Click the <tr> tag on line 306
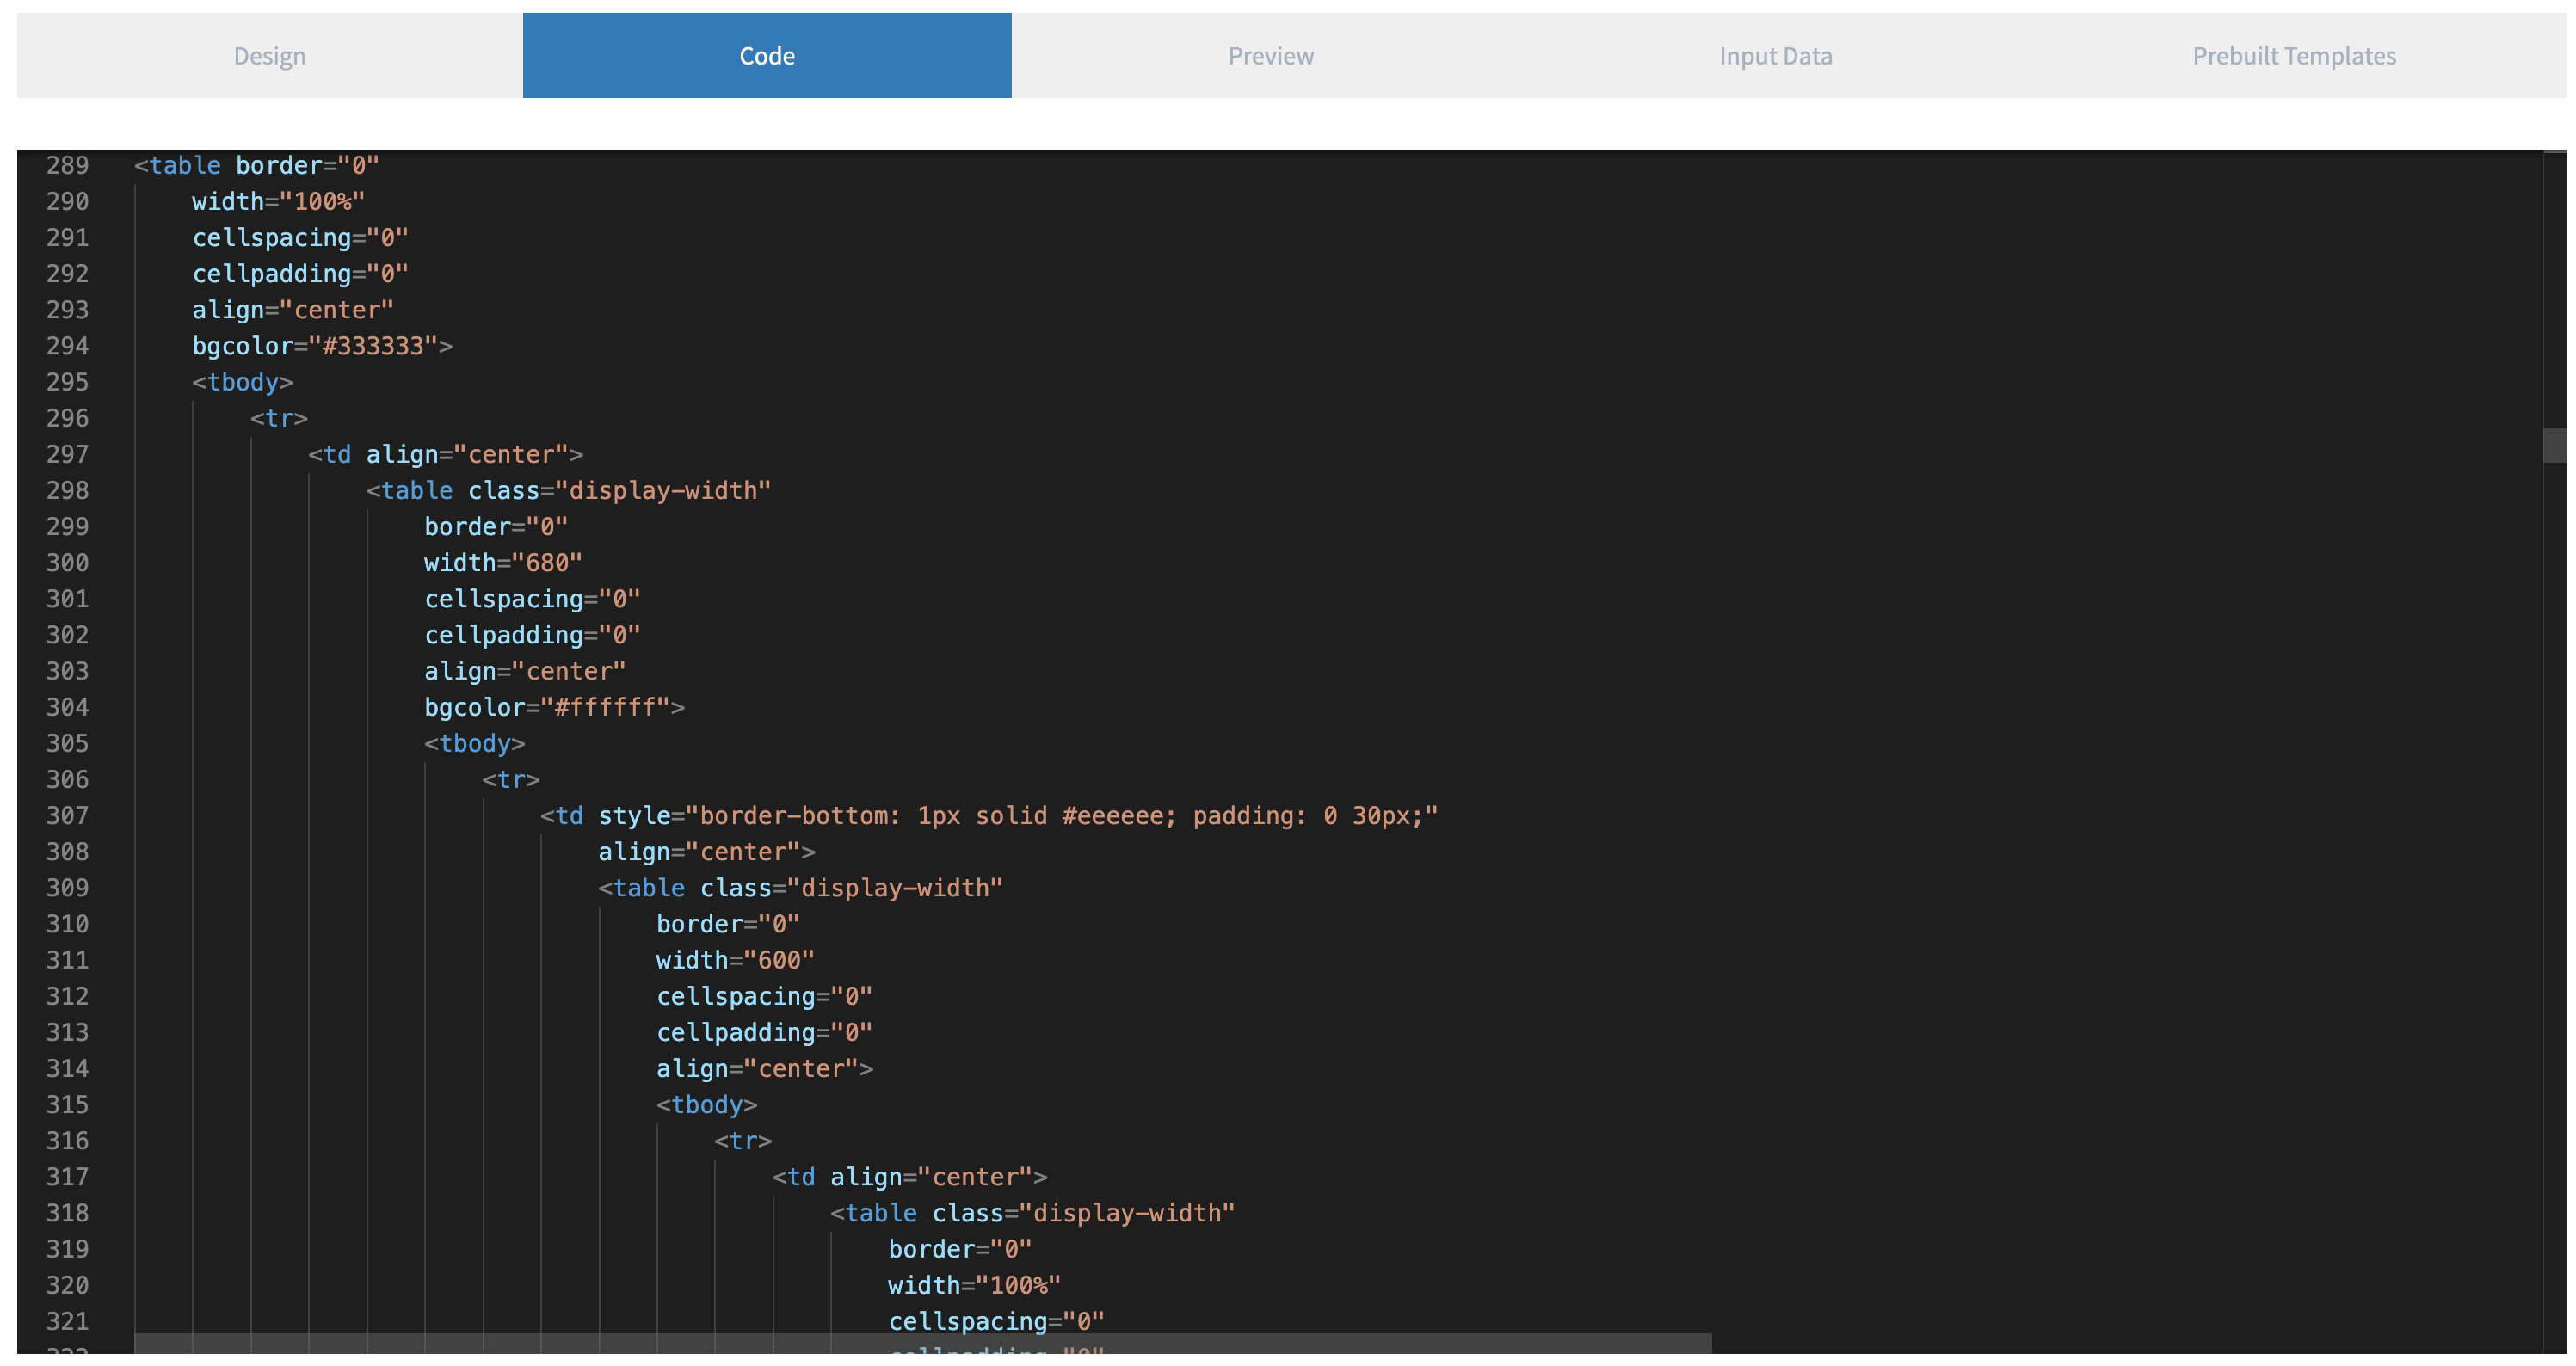The image size is (2576, 1366). point(511,779)
